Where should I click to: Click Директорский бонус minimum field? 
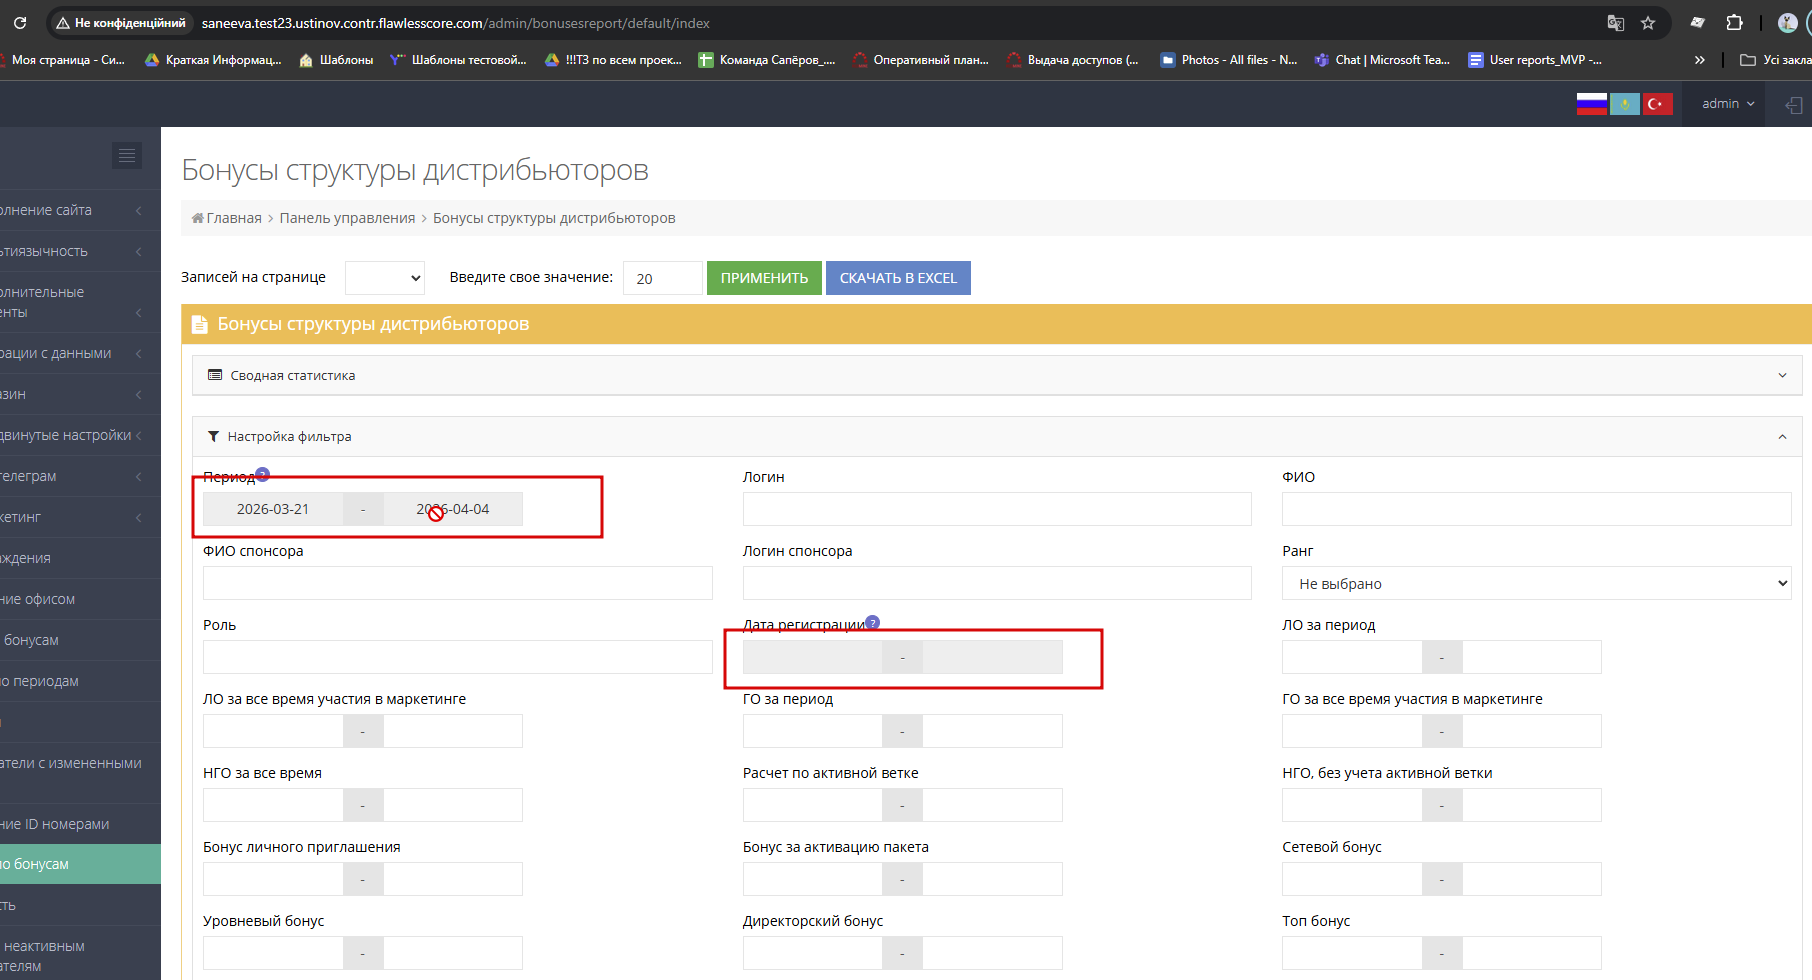point(812,953)
